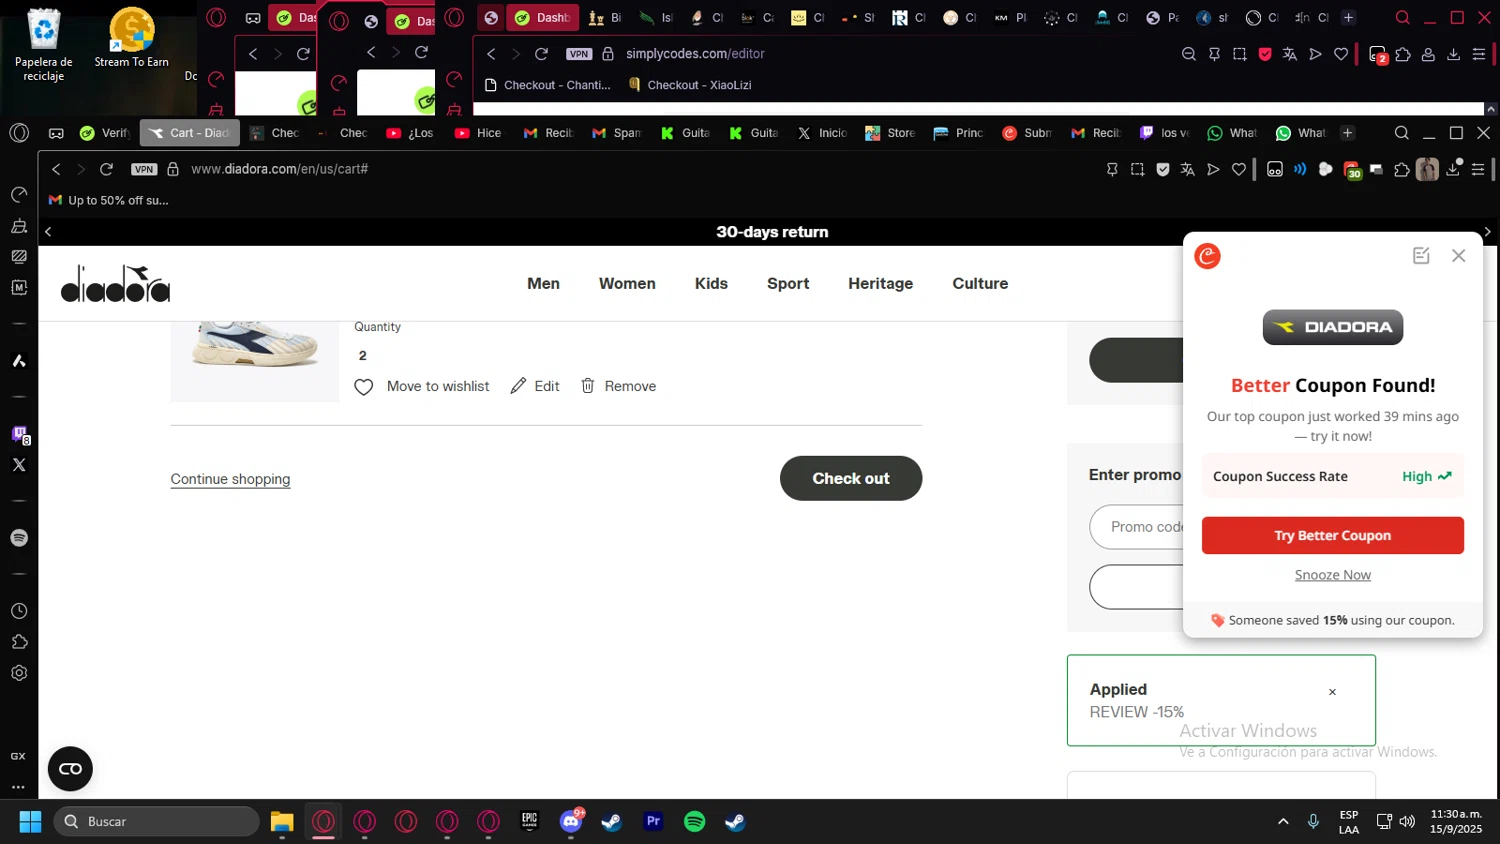The width and height of the screenshot is (1500, 844).
Task: Go back in the Diadora window
Action: [x=56, y=169]
